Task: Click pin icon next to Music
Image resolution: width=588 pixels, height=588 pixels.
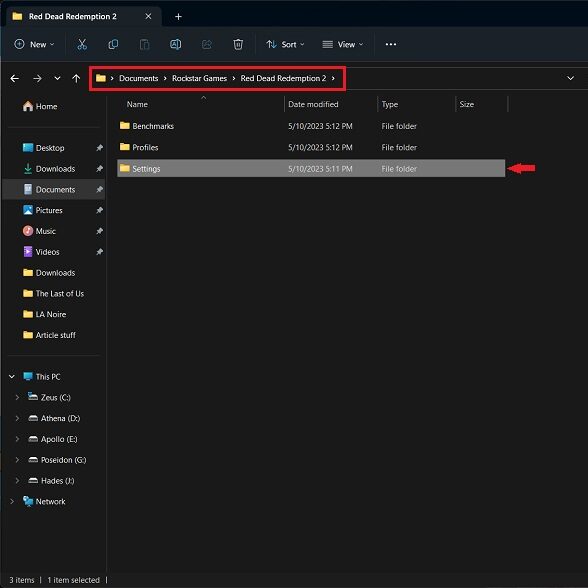Action: coord(99,231)
